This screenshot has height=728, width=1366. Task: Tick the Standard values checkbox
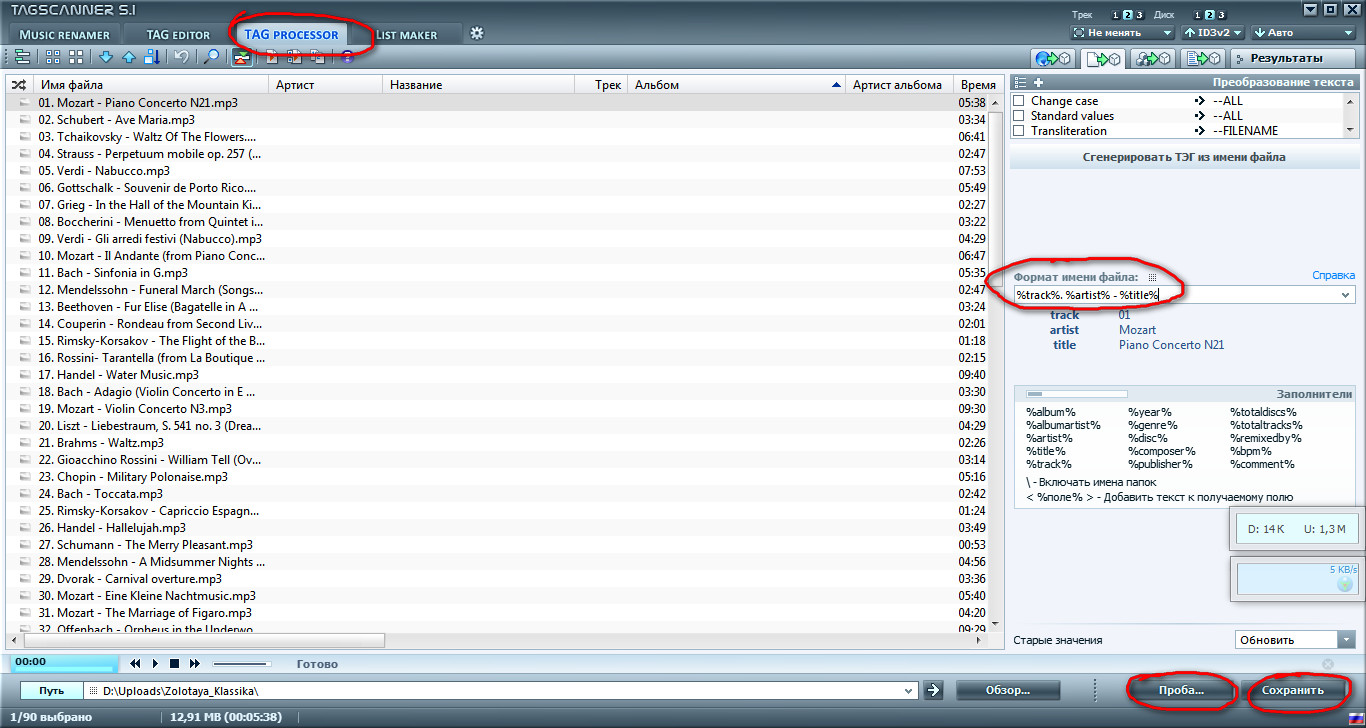[1019, 116]
